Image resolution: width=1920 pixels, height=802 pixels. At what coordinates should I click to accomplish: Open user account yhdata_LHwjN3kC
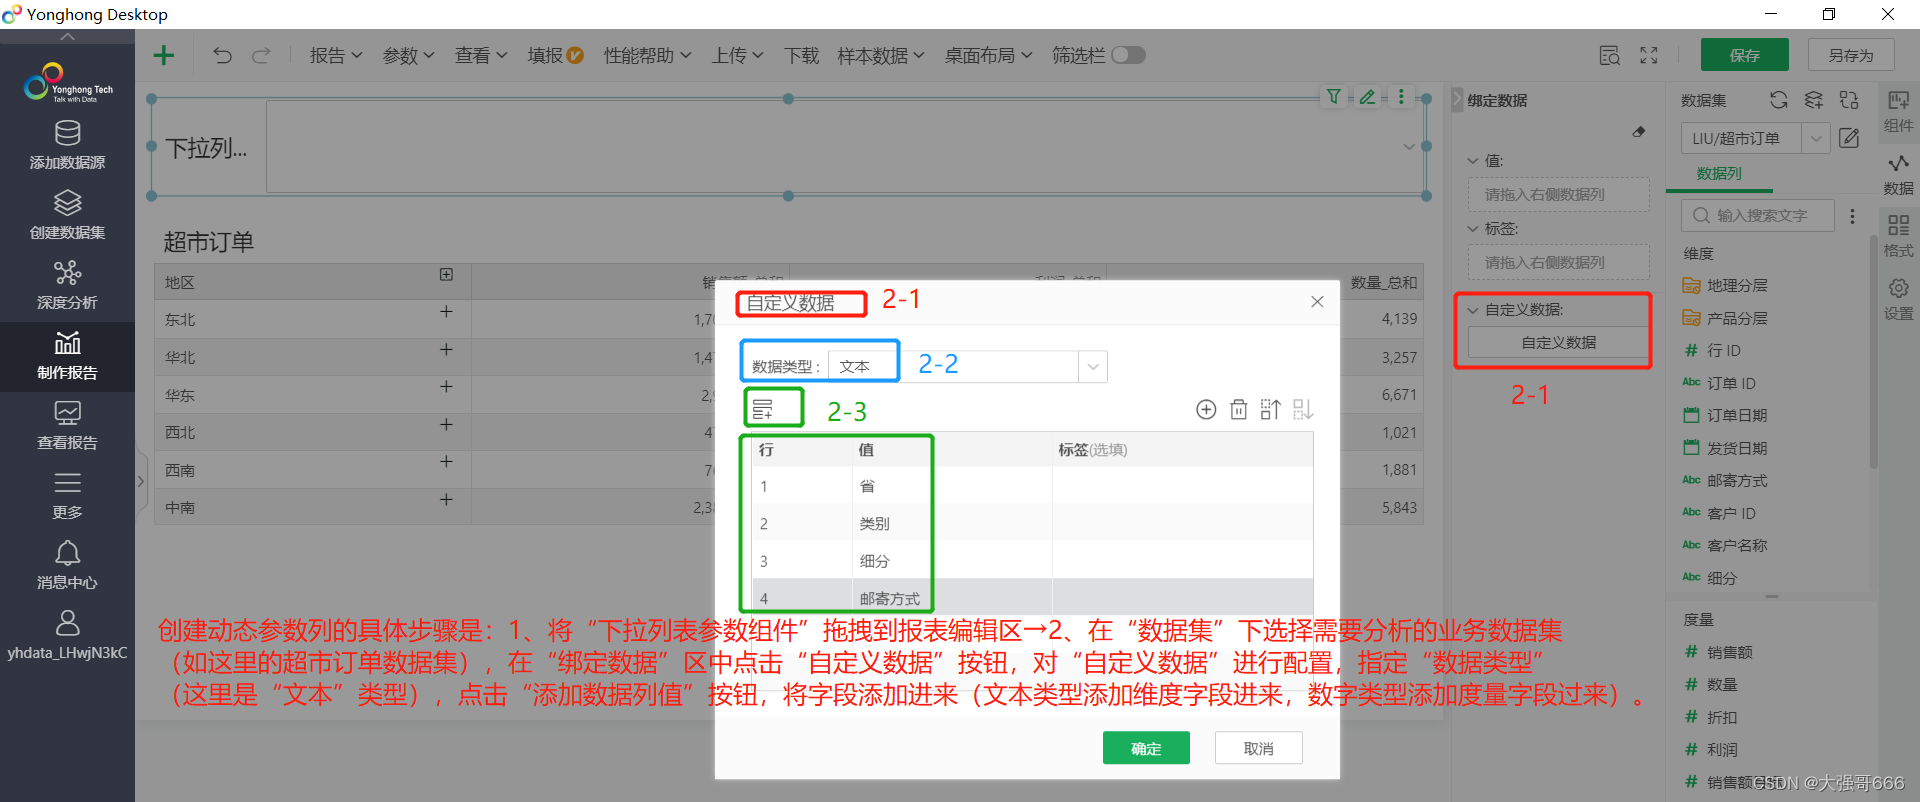tap(67, 636)
